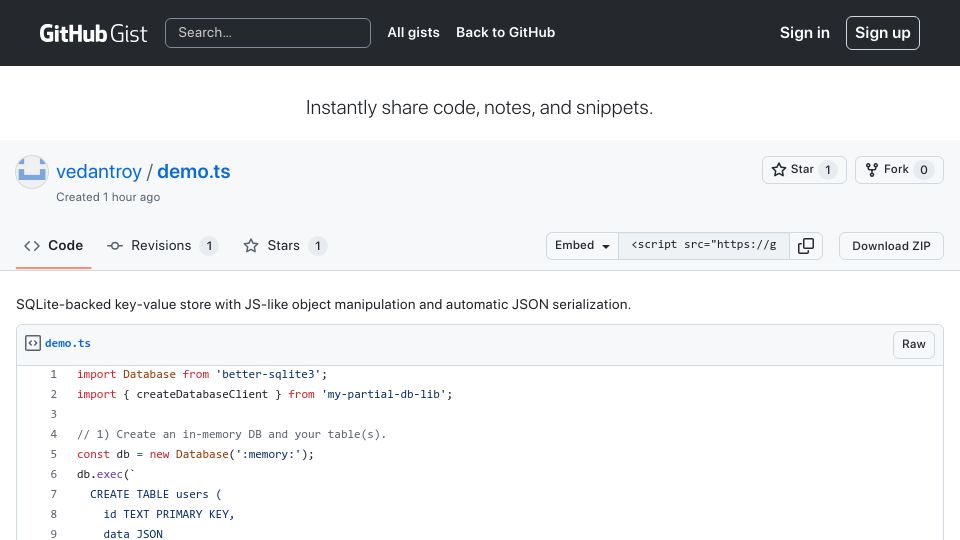The image size is (960, 540).
Task: Fork this gist
Action: (x=899, y=170)
